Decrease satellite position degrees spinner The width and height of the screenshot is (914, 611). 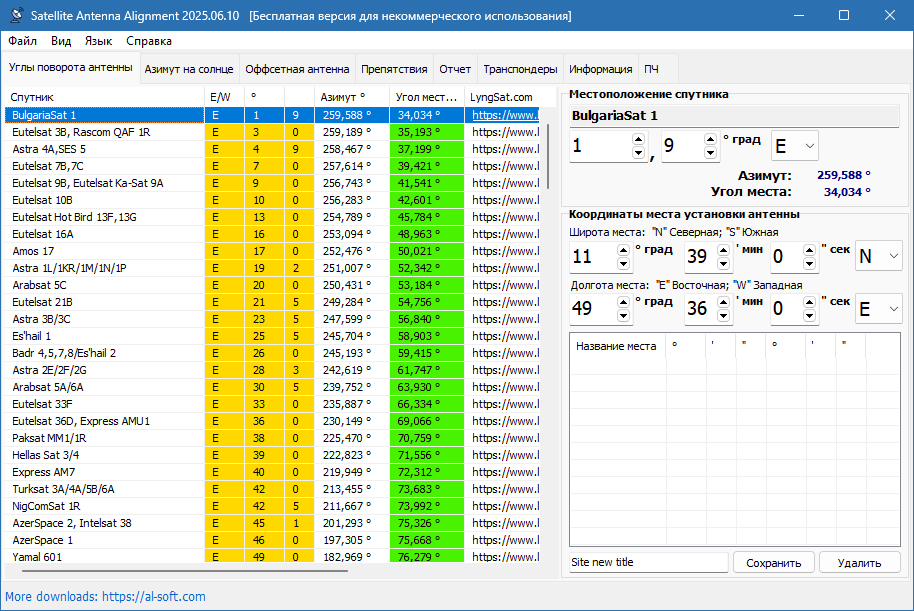tap(638, 153)
